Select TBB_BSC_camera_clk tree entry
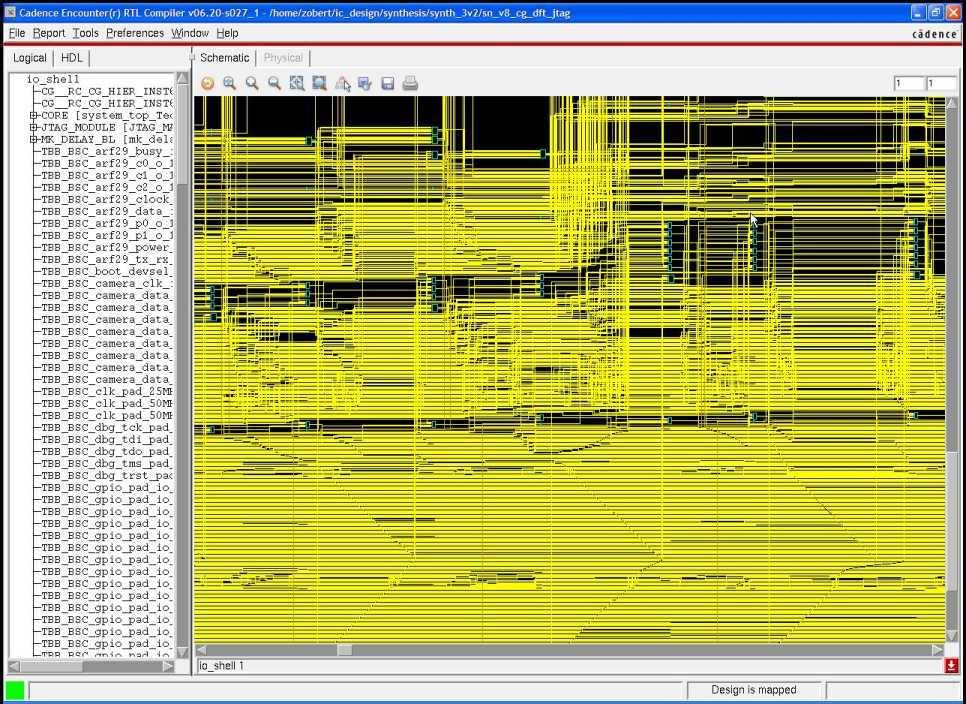This screenshot has width=966, height=704. click(x=107, y=283)
